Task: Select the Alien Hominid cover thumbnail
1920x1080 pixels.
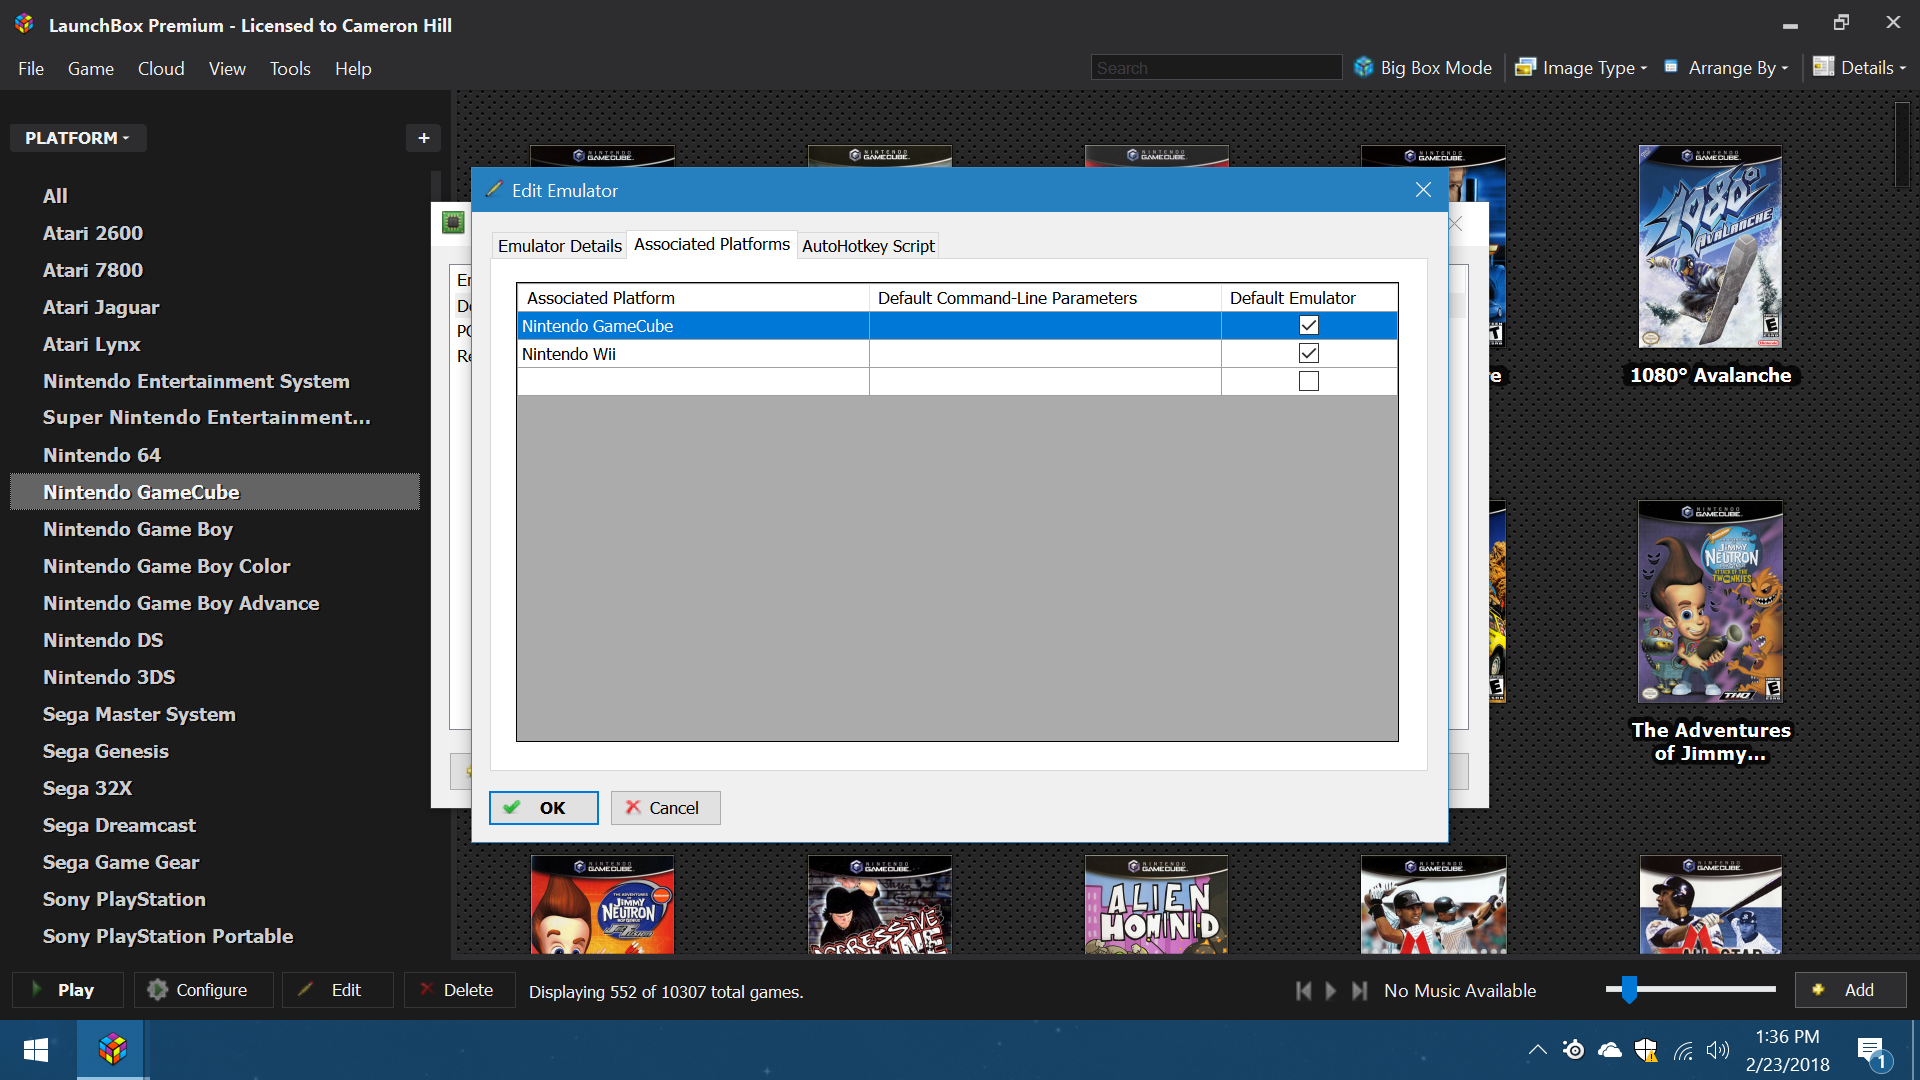Action: [1156, 904]
